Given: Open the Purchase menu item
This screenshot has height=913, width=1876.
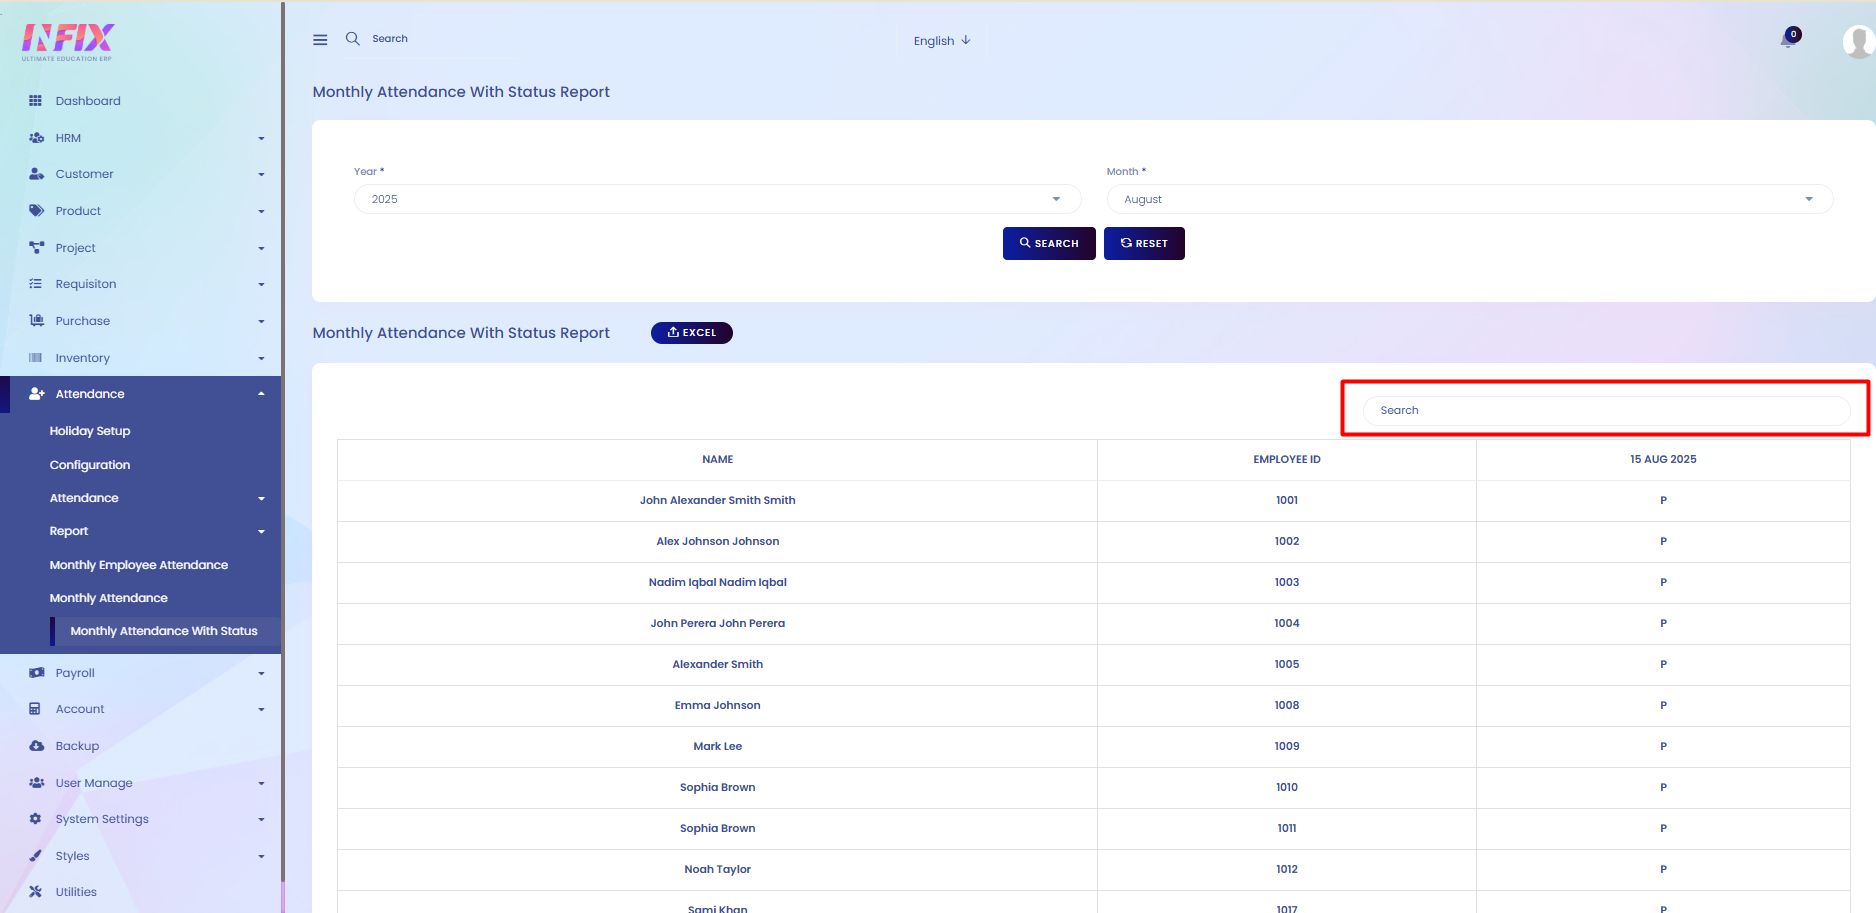Looking at the screenshot, I should pyautogui.click(x=83, y=321).
